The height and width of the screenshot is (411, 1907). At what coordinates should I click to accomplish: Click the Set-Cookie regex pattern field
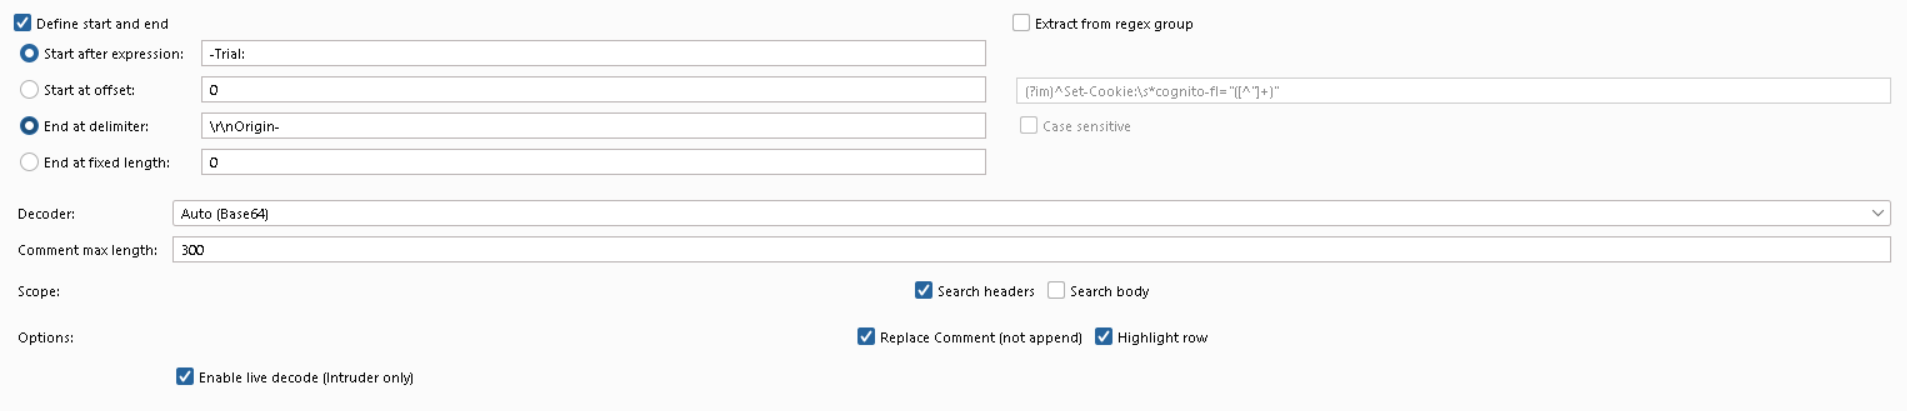tap(1453, 91)
